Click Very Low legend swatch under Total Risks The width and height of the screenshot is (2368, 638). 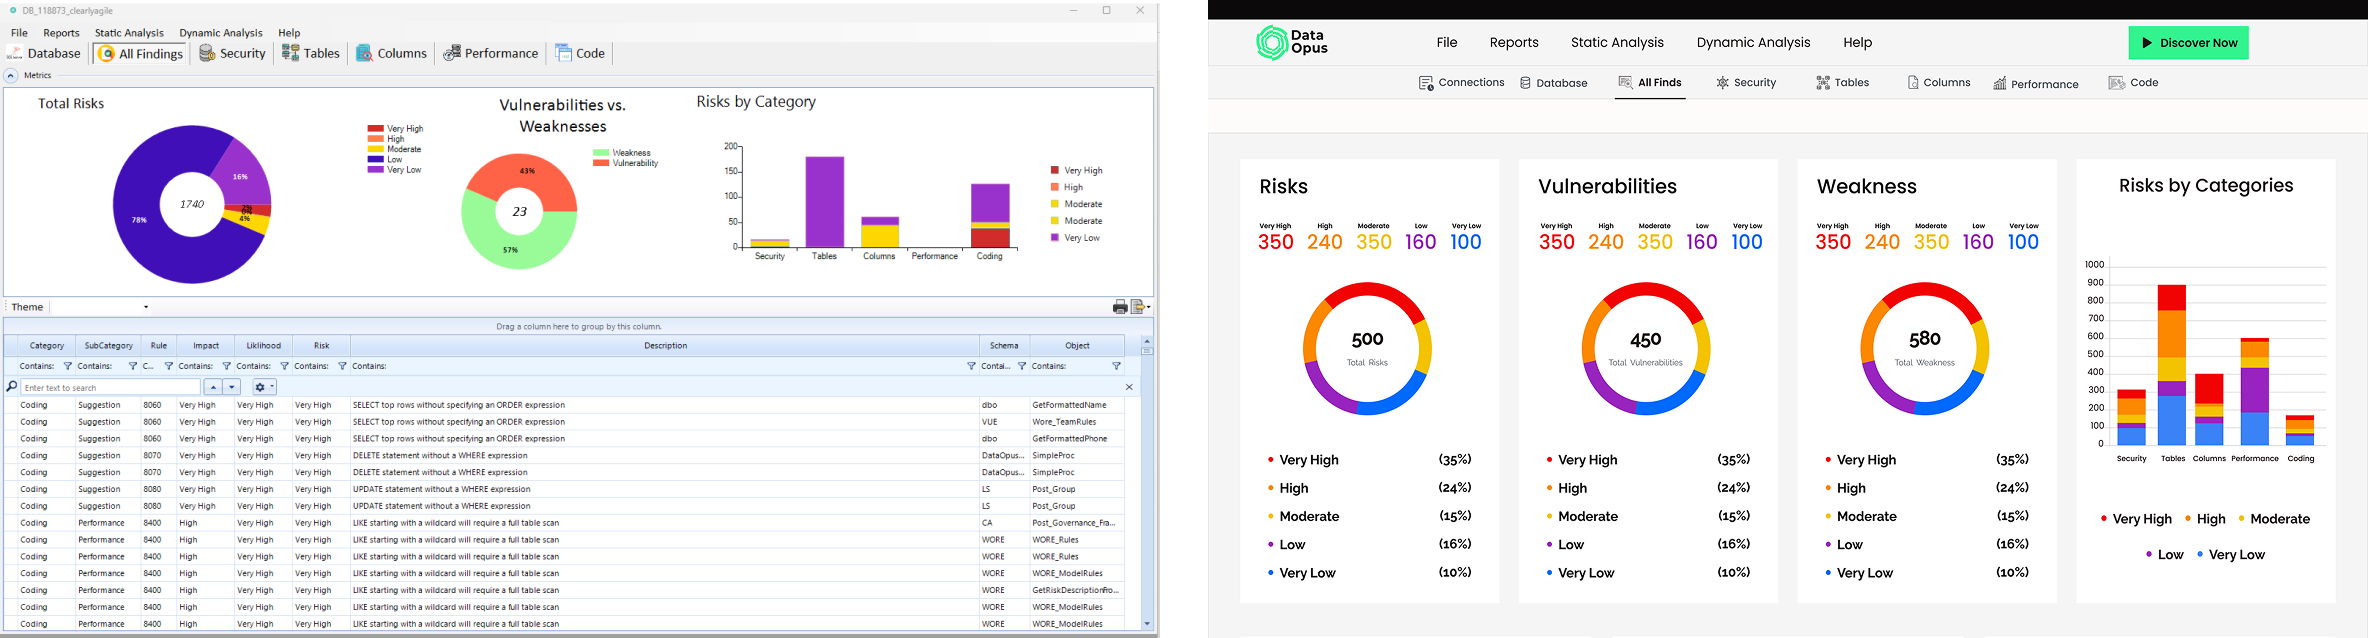(x=375, y=170)
